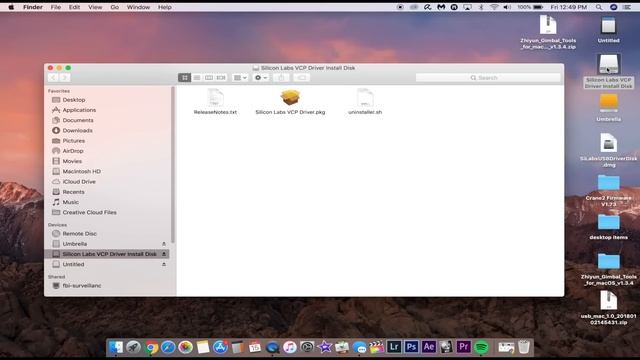Open Notification Center icon
This screenshot has height=360, width=640.
coord(627,7)
